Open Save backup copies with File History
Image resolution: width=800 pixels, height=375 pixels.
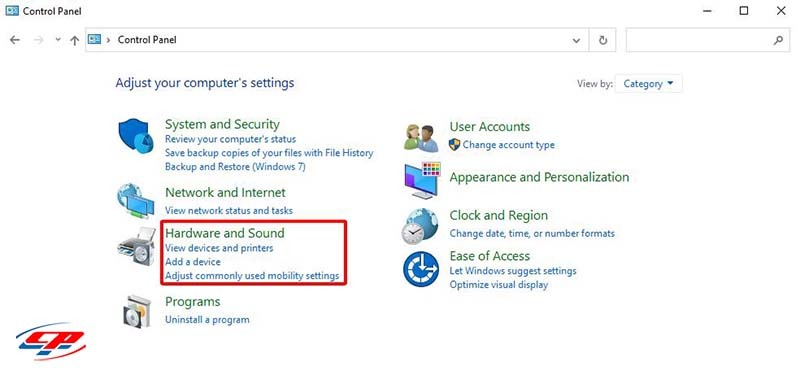269,153
